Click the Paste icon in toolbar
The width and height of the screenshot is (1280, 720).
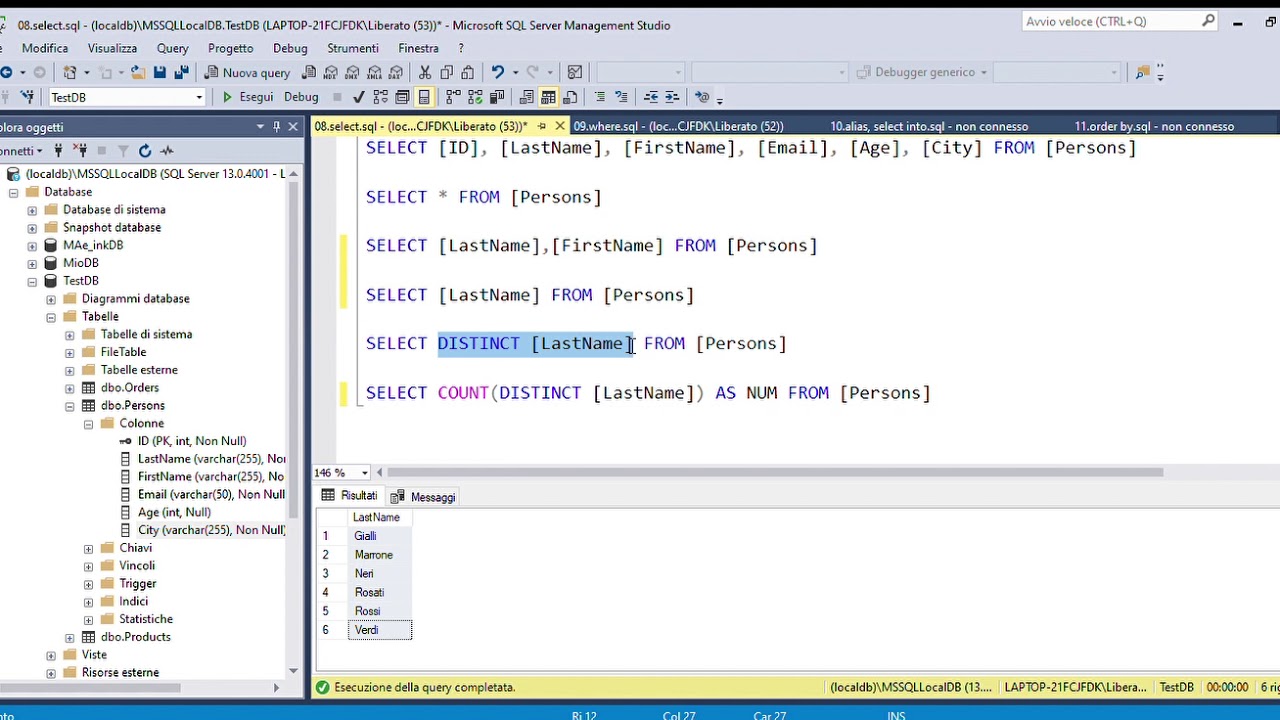pos(467,72)
